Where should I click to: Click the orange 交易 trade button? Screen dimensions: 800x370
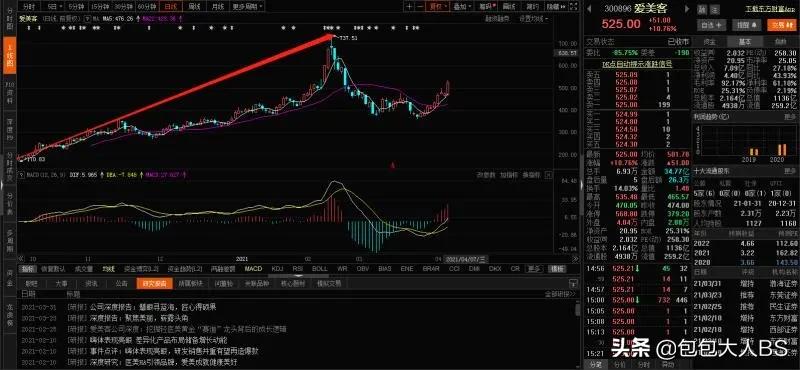point(781,24)
